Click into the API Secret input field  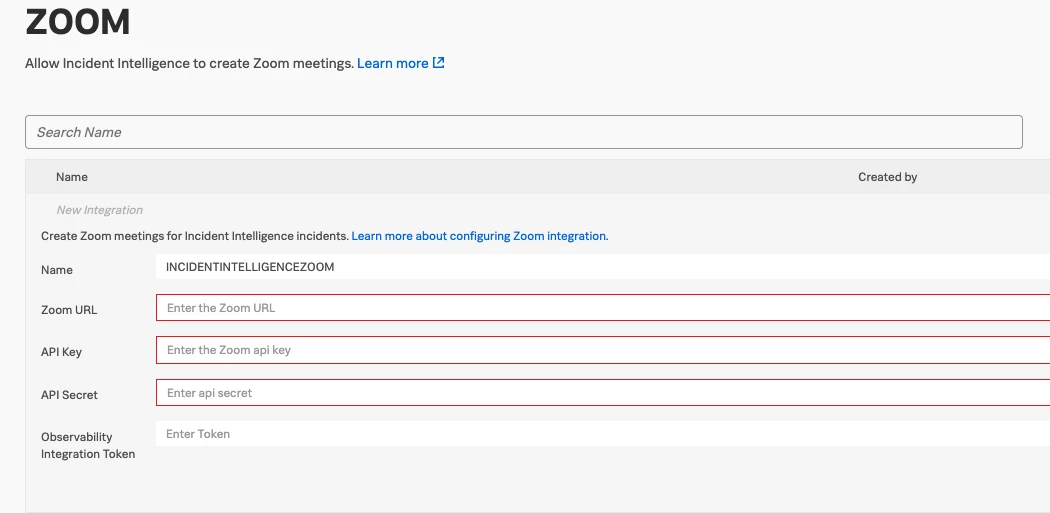[603, 392]
